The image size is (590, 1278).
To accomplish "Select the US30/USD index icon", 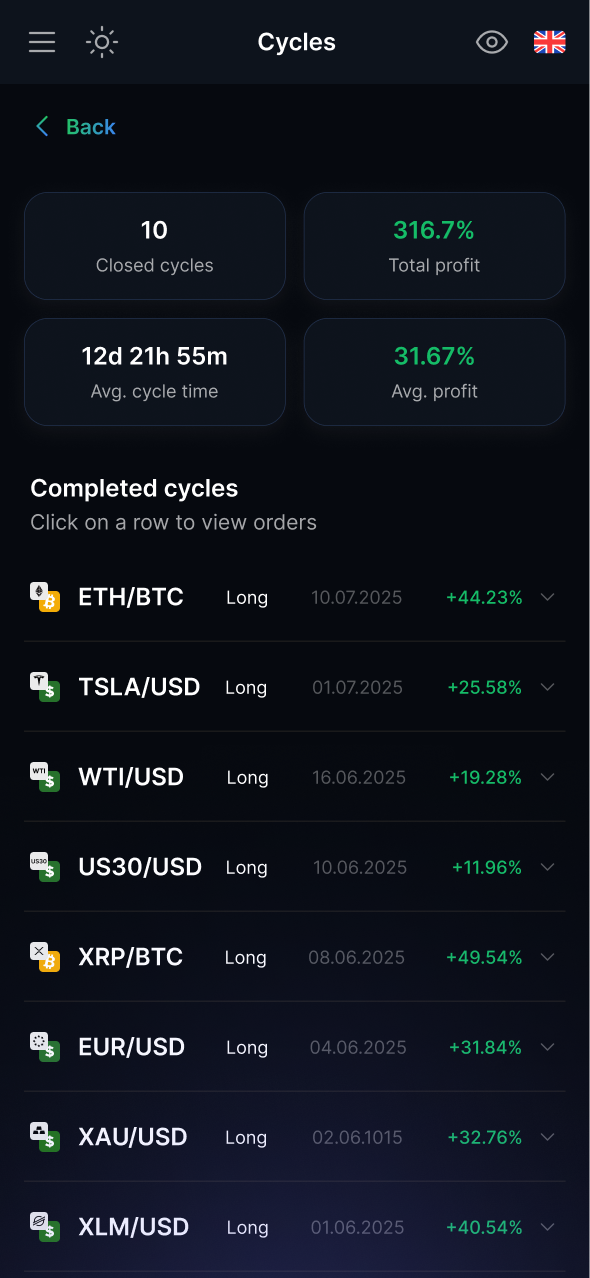I will pyautogui.click(x=46, y=867).
